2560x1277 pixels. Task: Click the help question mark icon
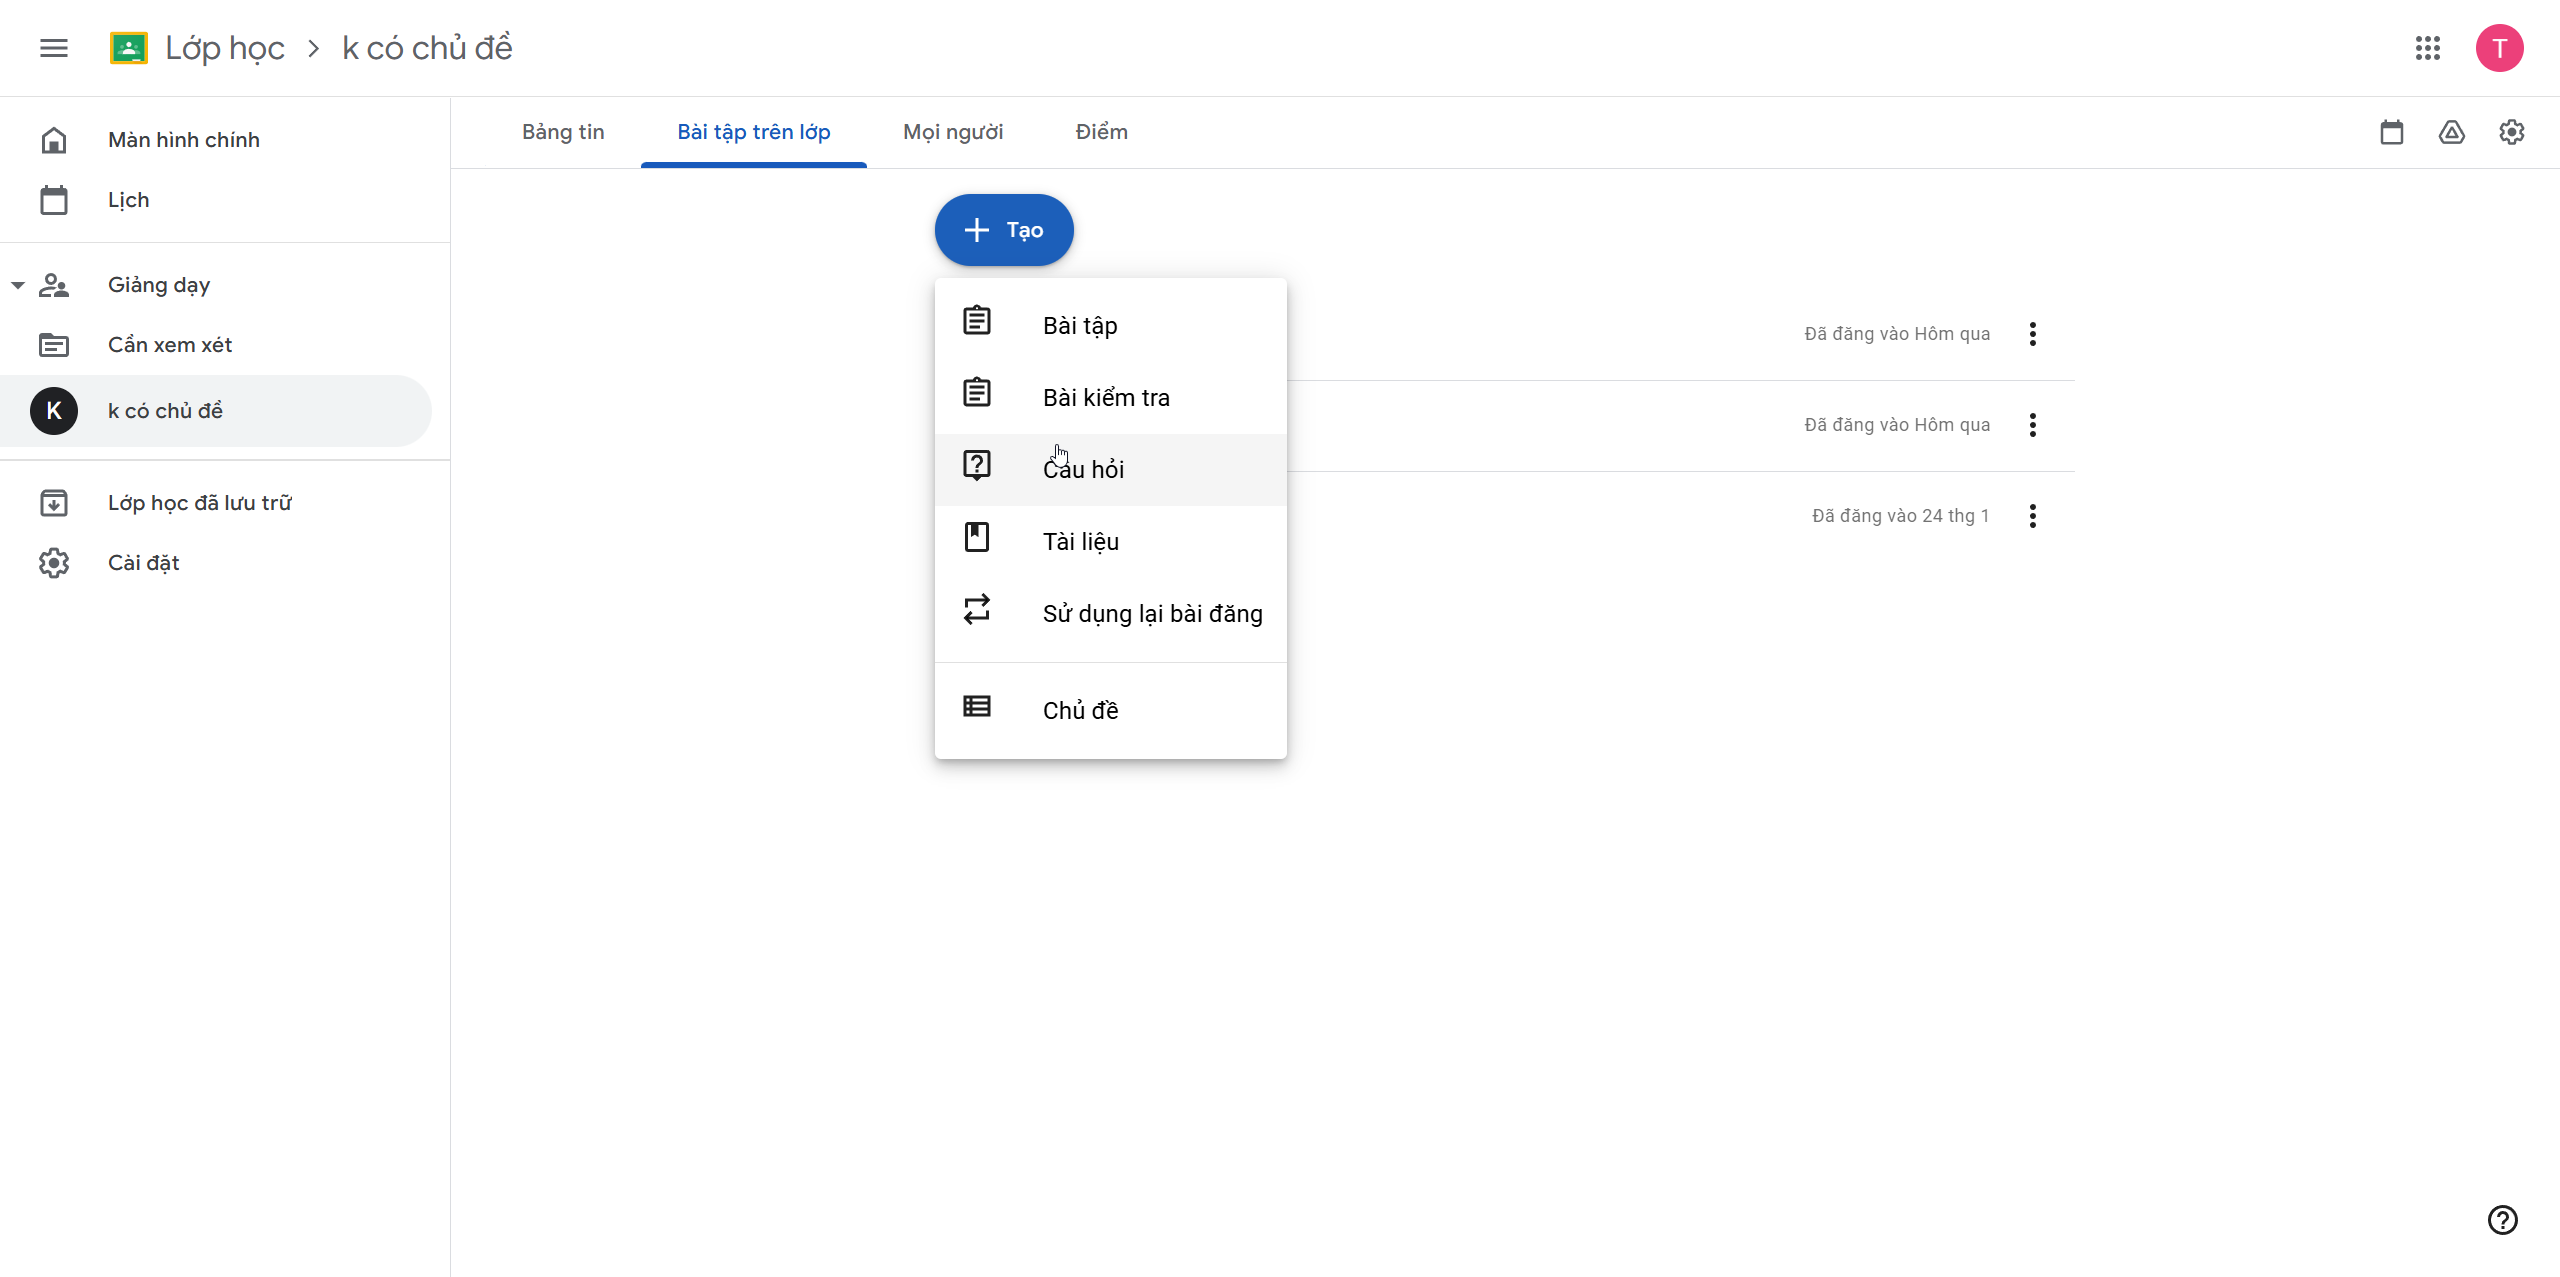[x=2502, y=1219]
